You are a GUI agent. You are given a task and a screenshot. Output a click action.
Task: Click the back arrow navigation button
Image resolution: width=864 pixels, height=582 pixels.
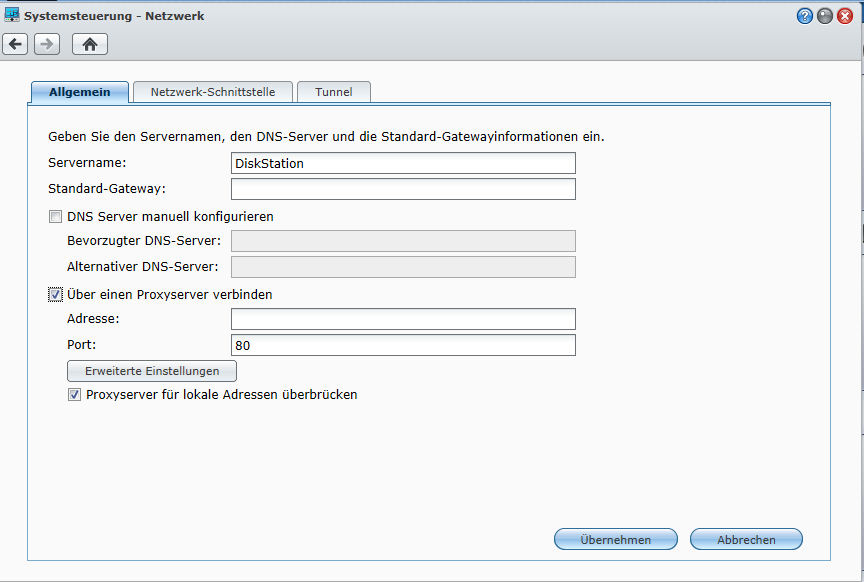(x=15, y=44)
